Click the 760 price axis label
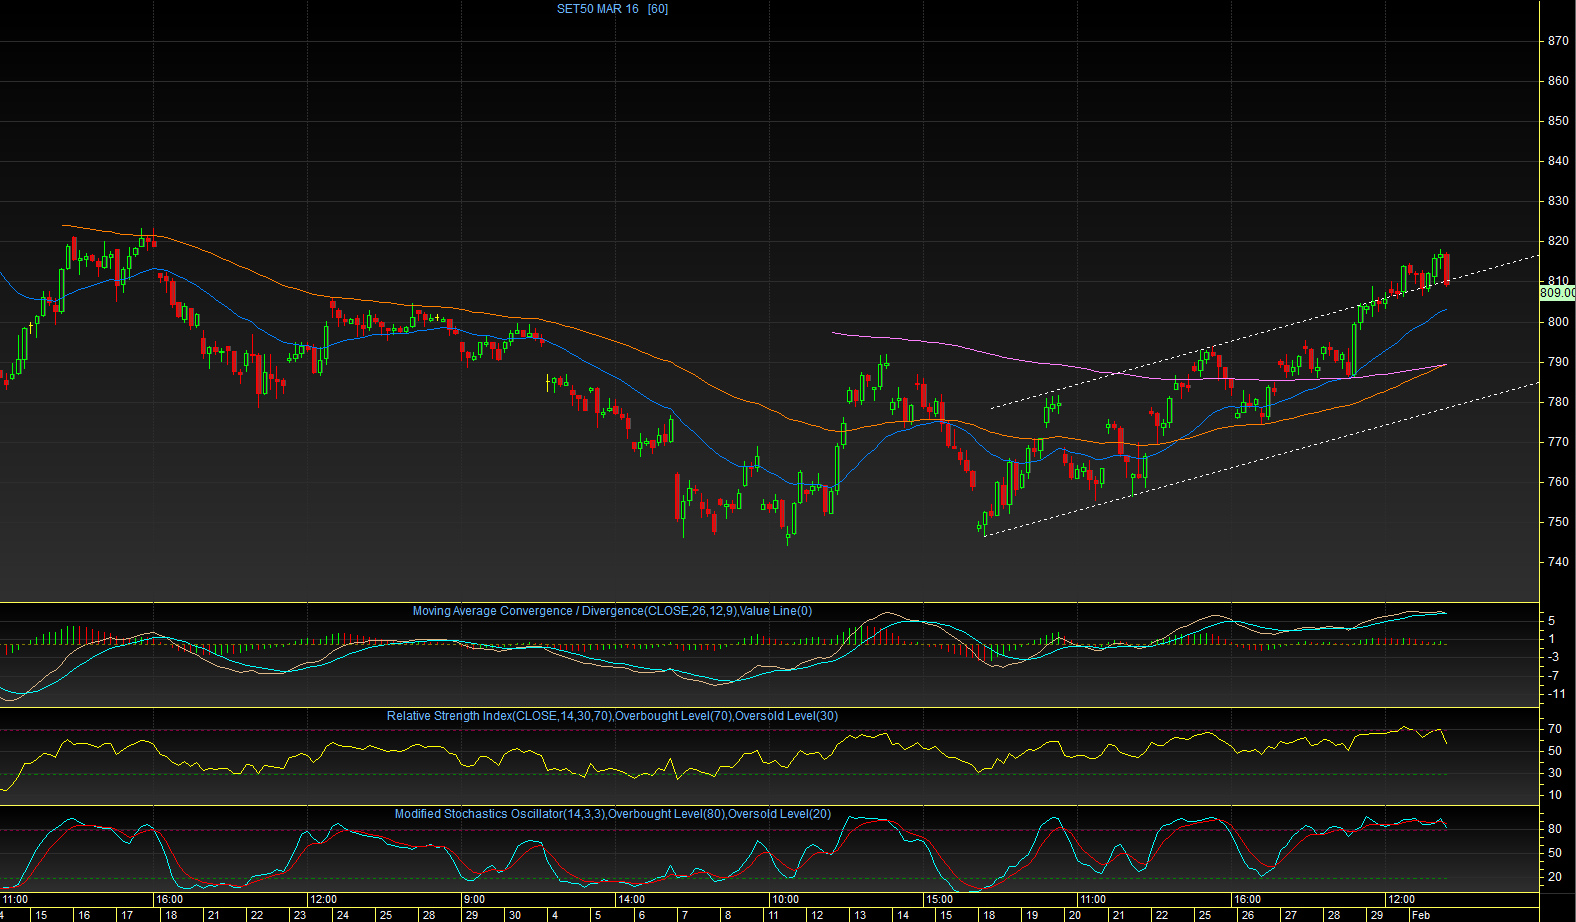This screenshot has width=1576, height=922. point(1557,481)
